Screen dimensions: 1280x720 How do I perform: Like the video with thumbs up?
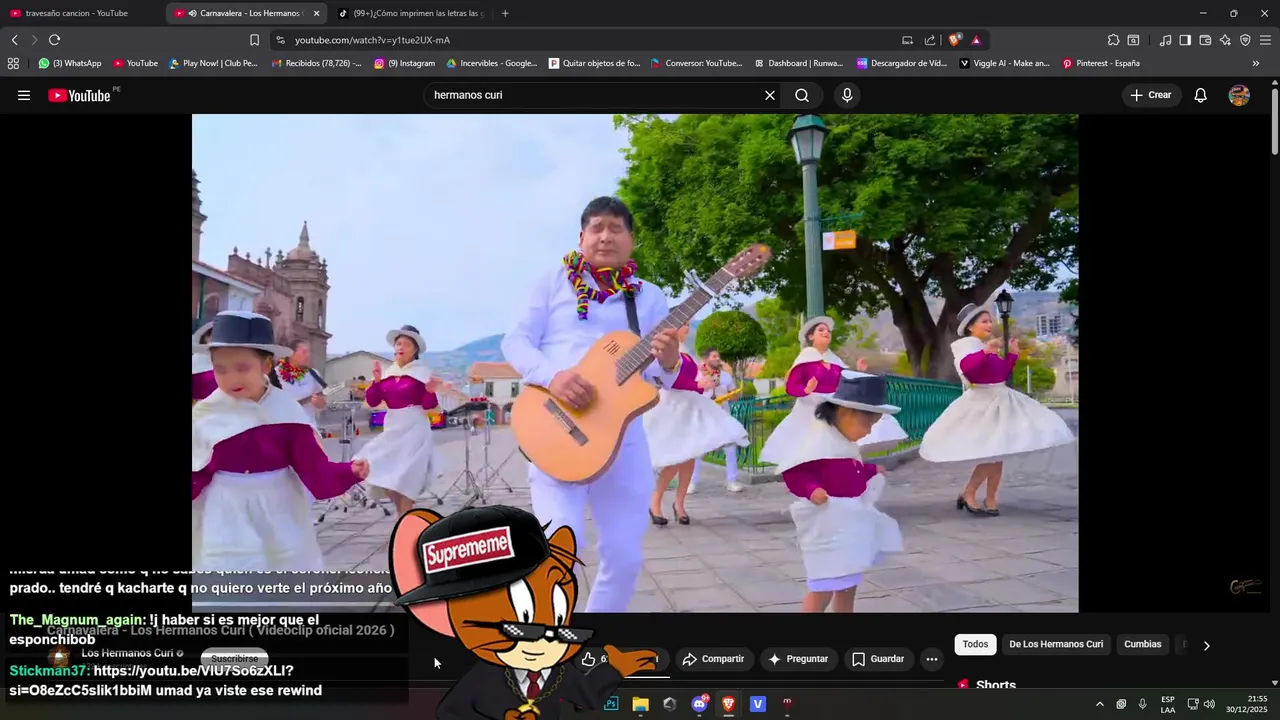(589, 659)
